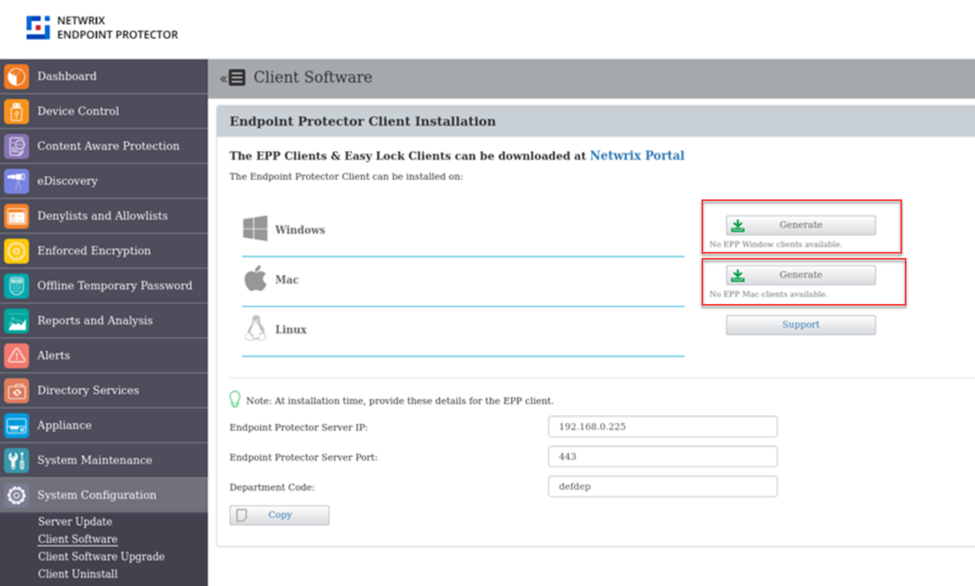Generate the Mac EPP client
The width and height of the screenshot is (975, 586).
click(x=800, y=275)
